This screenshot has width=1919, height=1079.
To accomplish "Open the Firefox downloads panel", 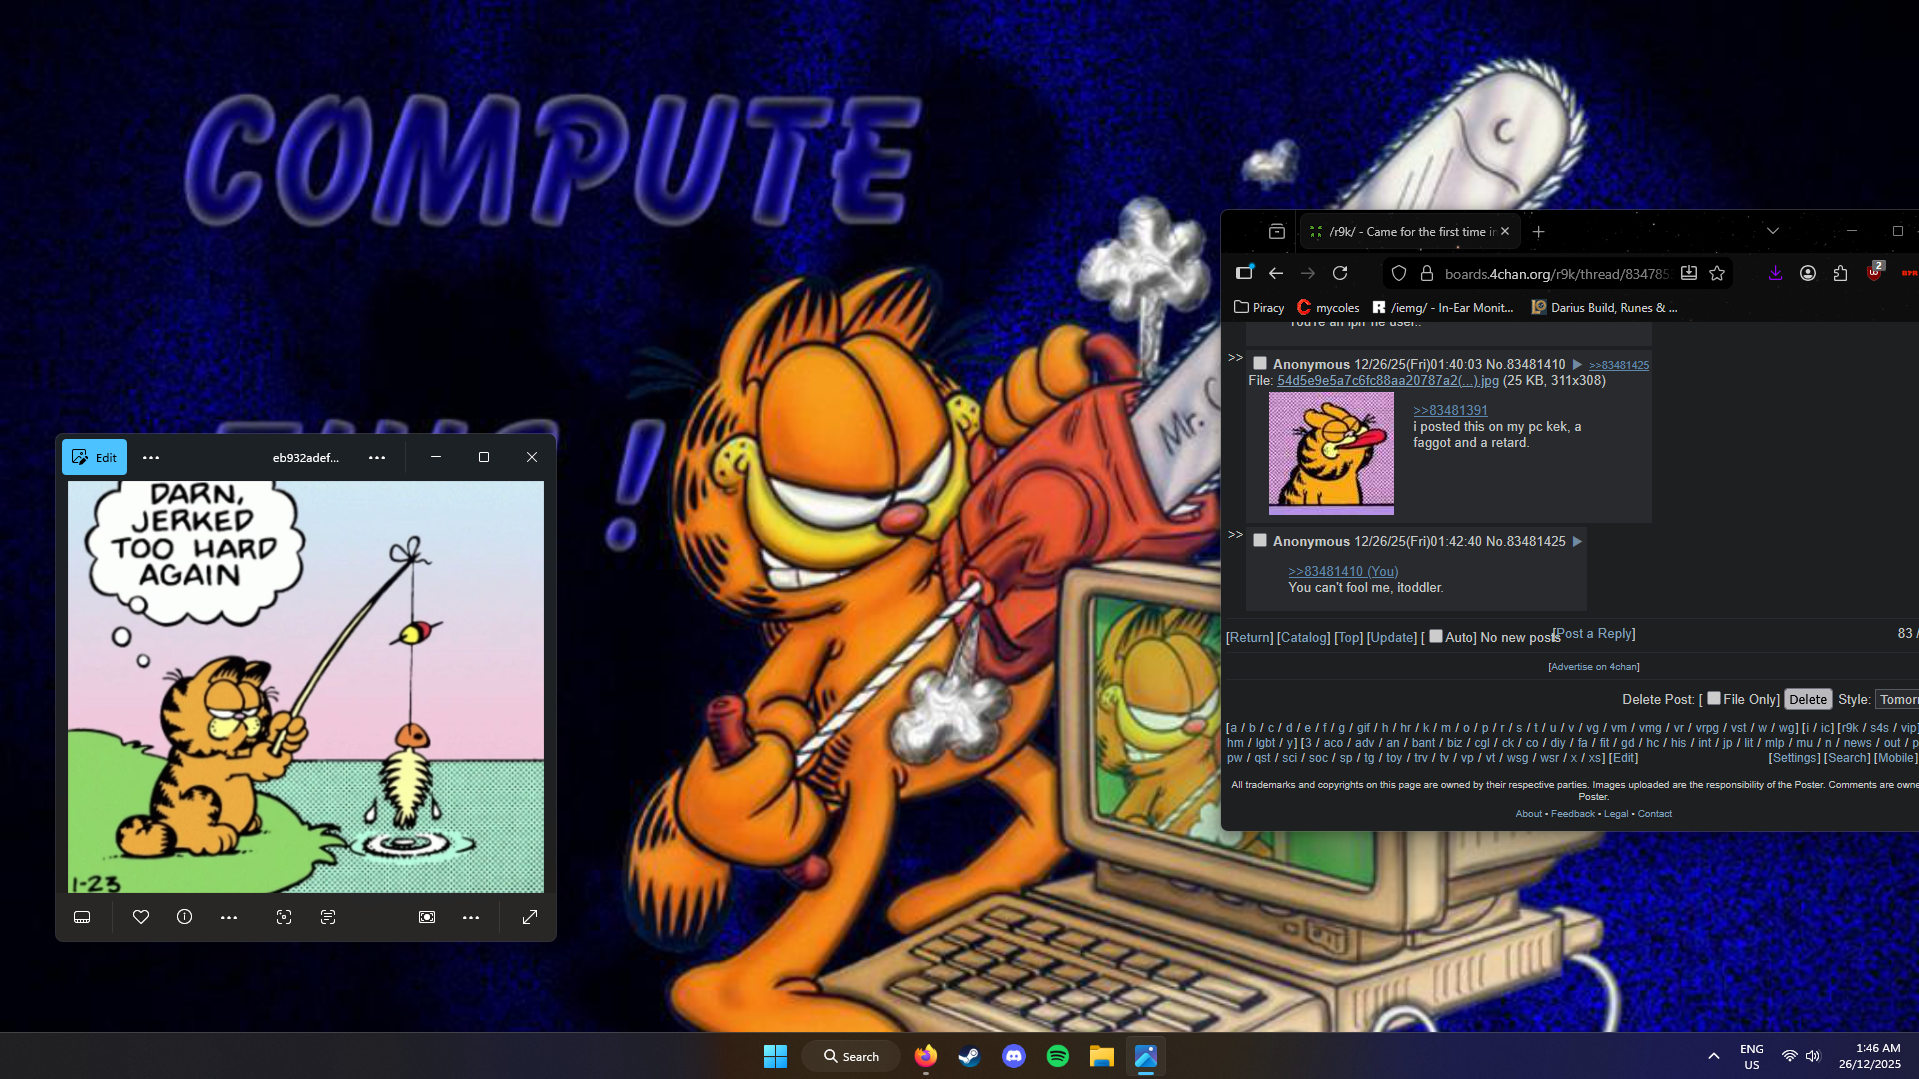I will pos(1776,273).
